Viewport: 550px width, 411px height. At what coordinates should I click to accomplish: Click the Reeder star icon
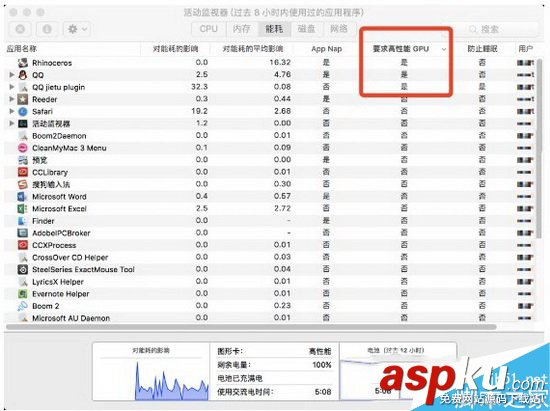(23, 99)
